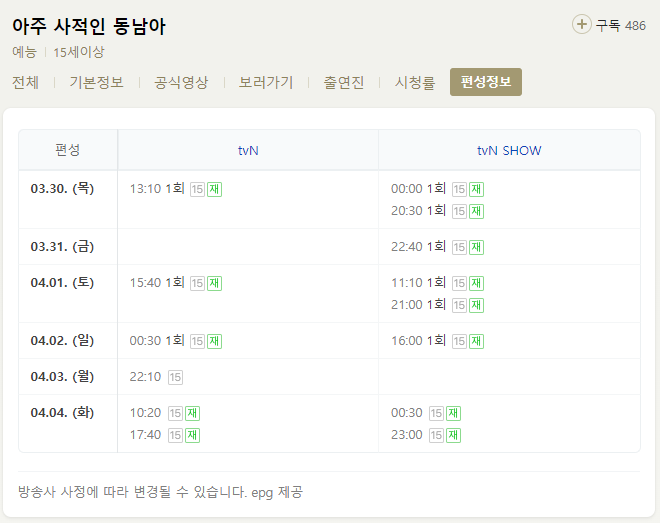Click the 편성 column header
Screen dimensions: 660x523
click(x=67, y=150)
